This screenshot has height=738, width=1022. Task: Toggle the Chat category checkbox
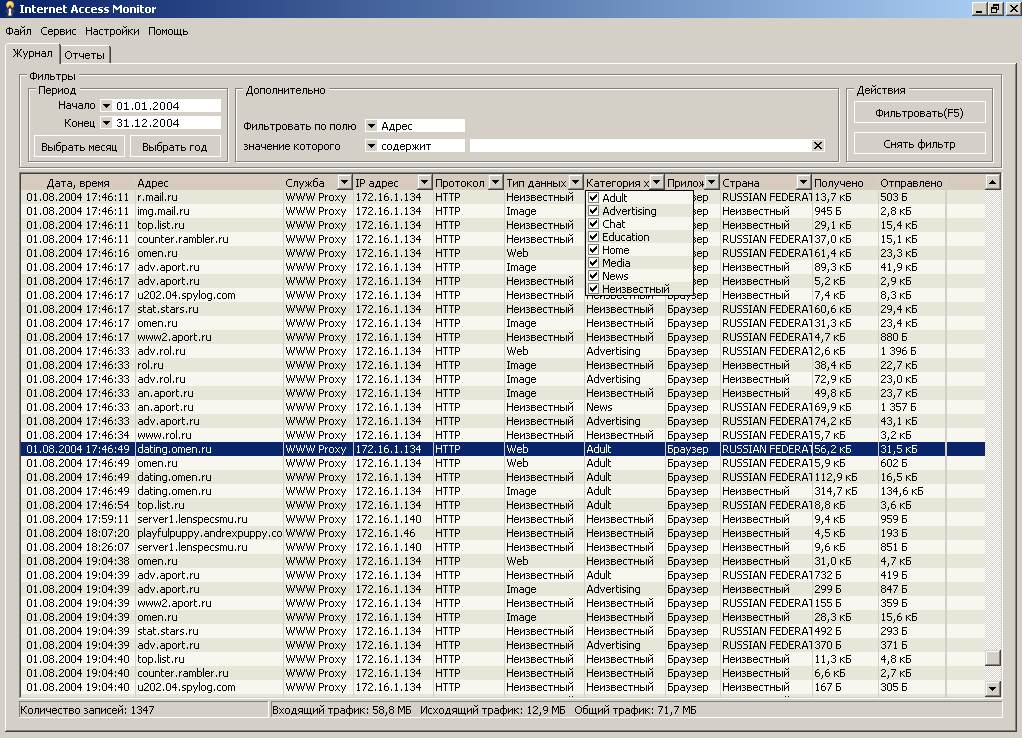tap(593, 224)
